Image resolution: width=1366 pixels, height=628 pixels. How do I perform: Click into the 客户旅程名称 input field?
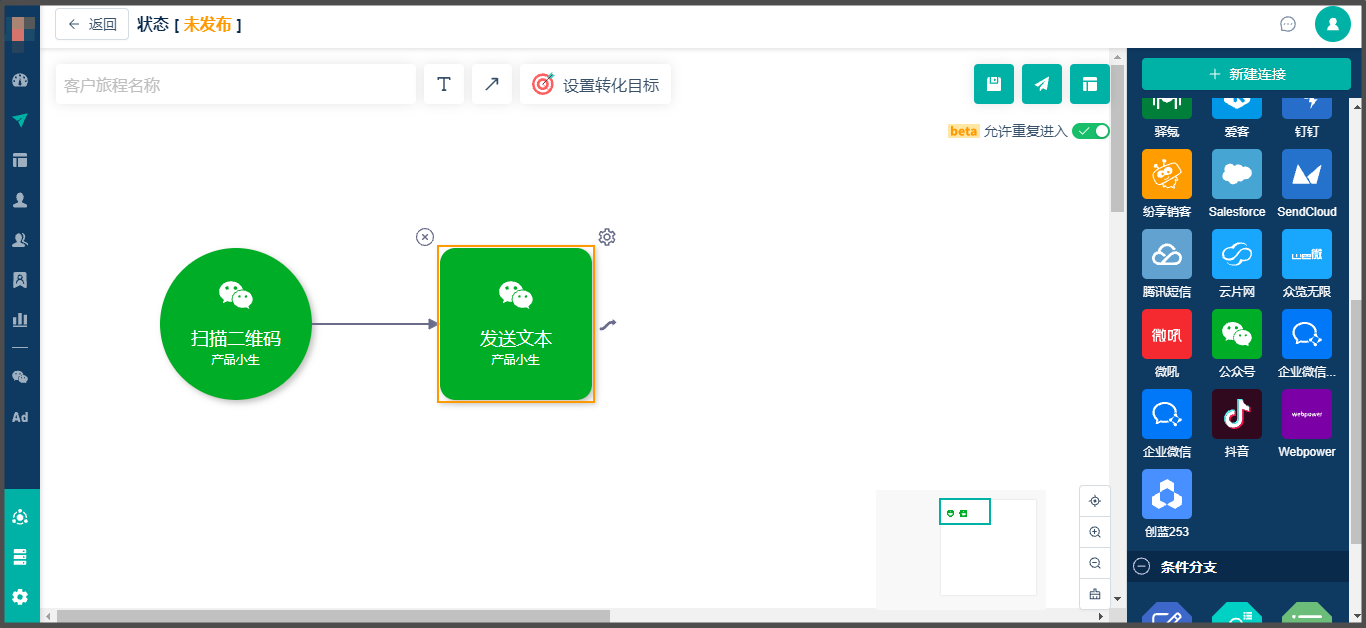coord(236,84)
